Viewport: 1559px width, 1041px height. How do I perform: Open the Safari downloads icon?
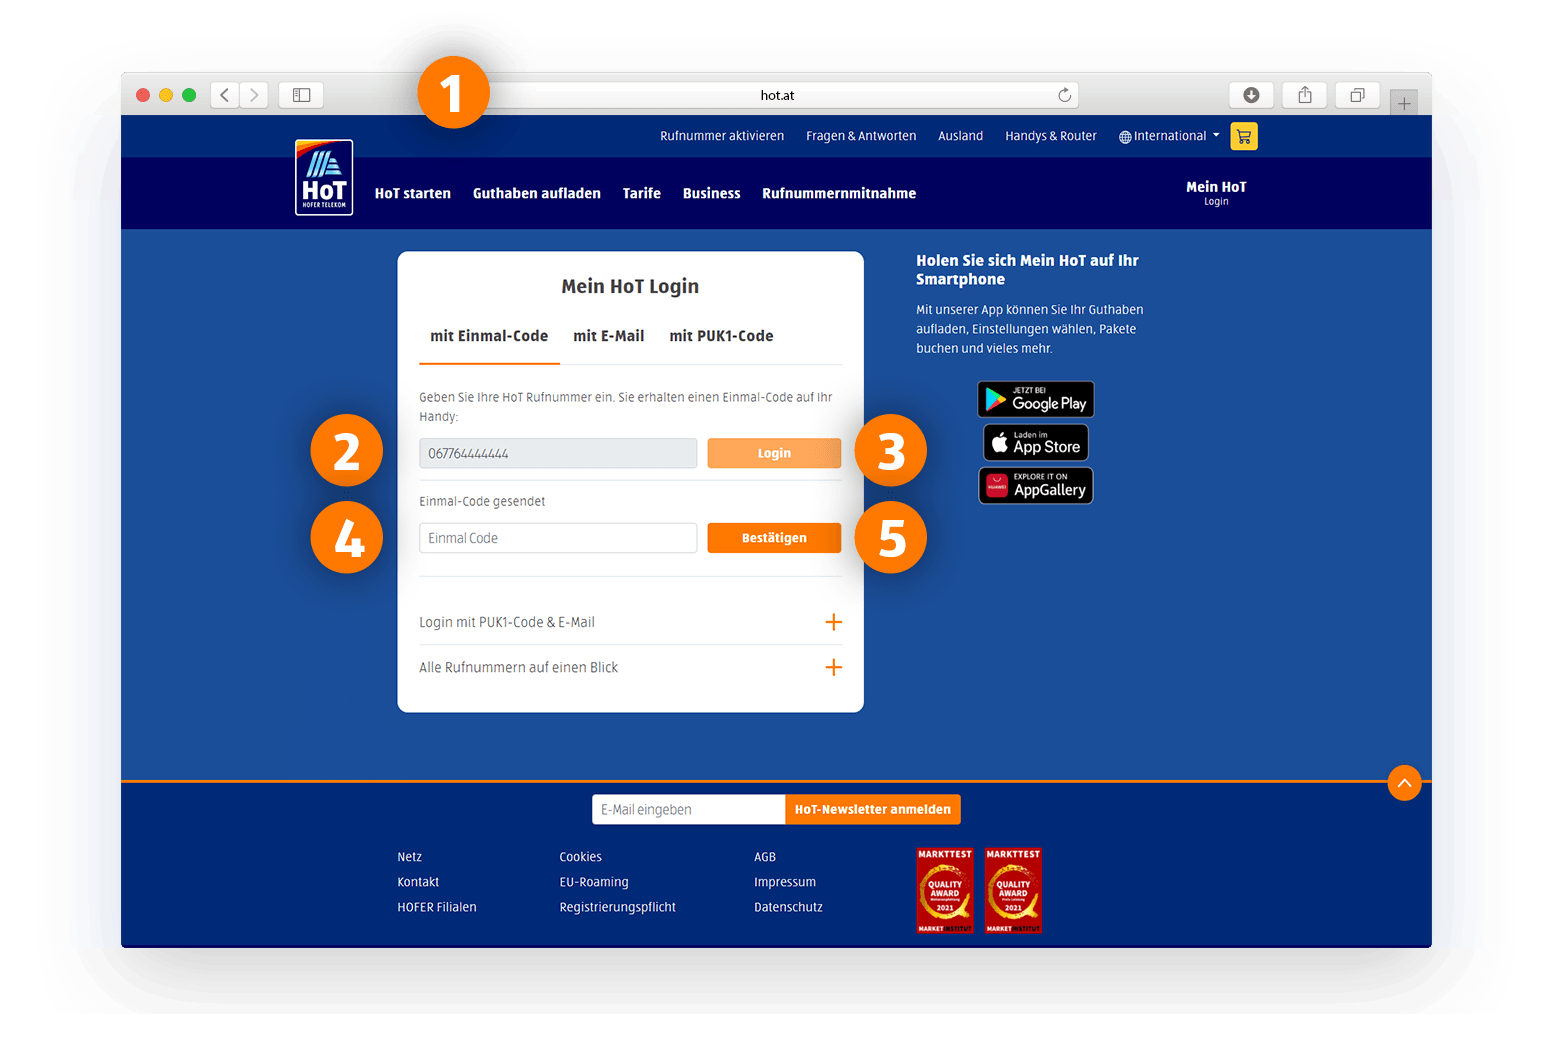tap(1251, 95)
